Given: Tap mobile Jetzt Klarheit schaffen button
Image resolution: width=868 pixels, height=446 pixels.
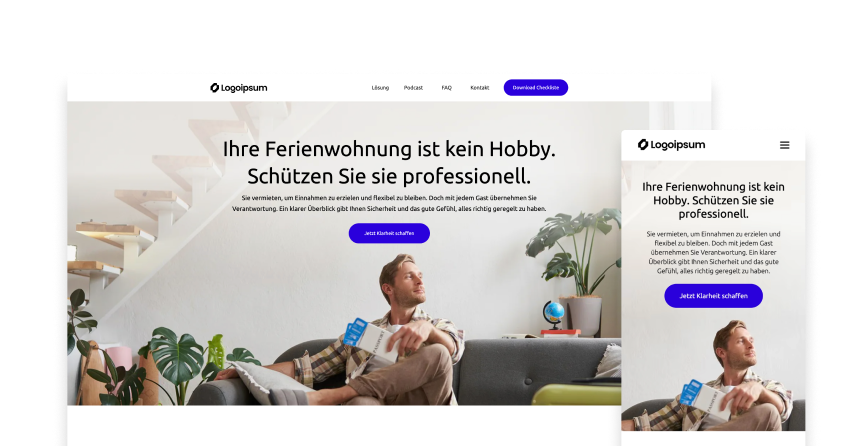Looking at the screenshot, I should point(714,296).
